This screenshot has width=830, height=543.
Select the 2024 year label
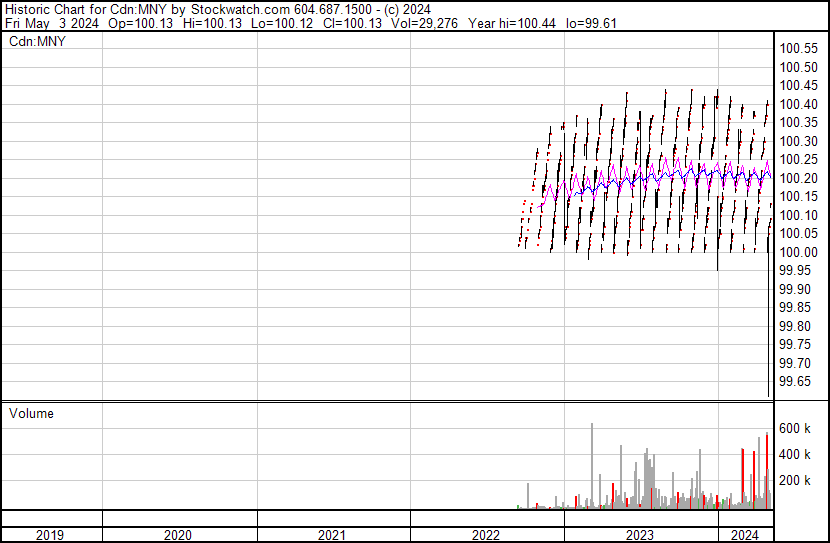(x=744, y=535)
